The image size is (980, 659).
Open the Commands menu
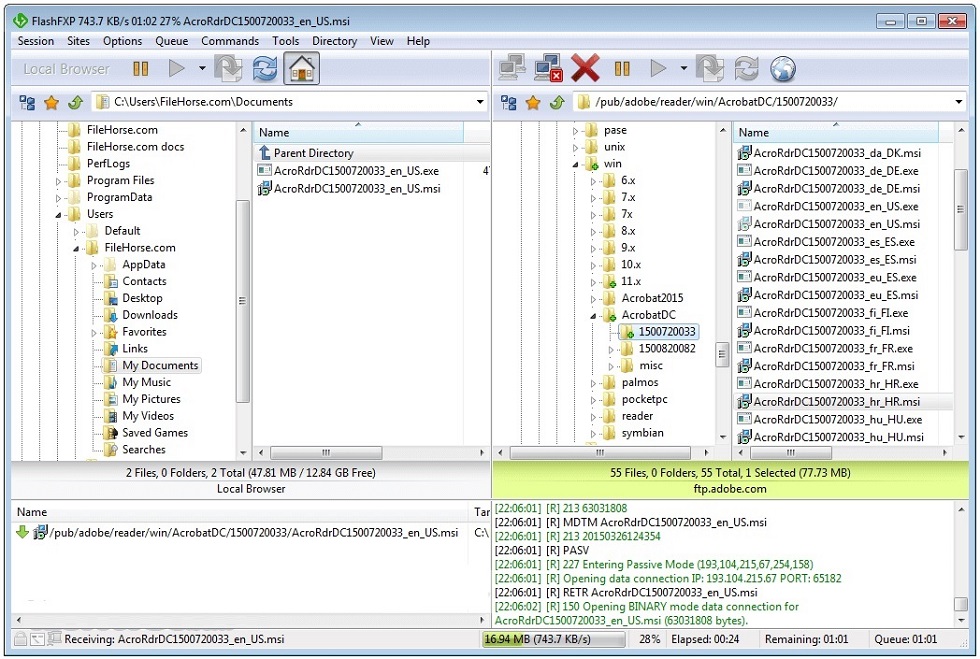pyautogui.click(x=230, y=41)
